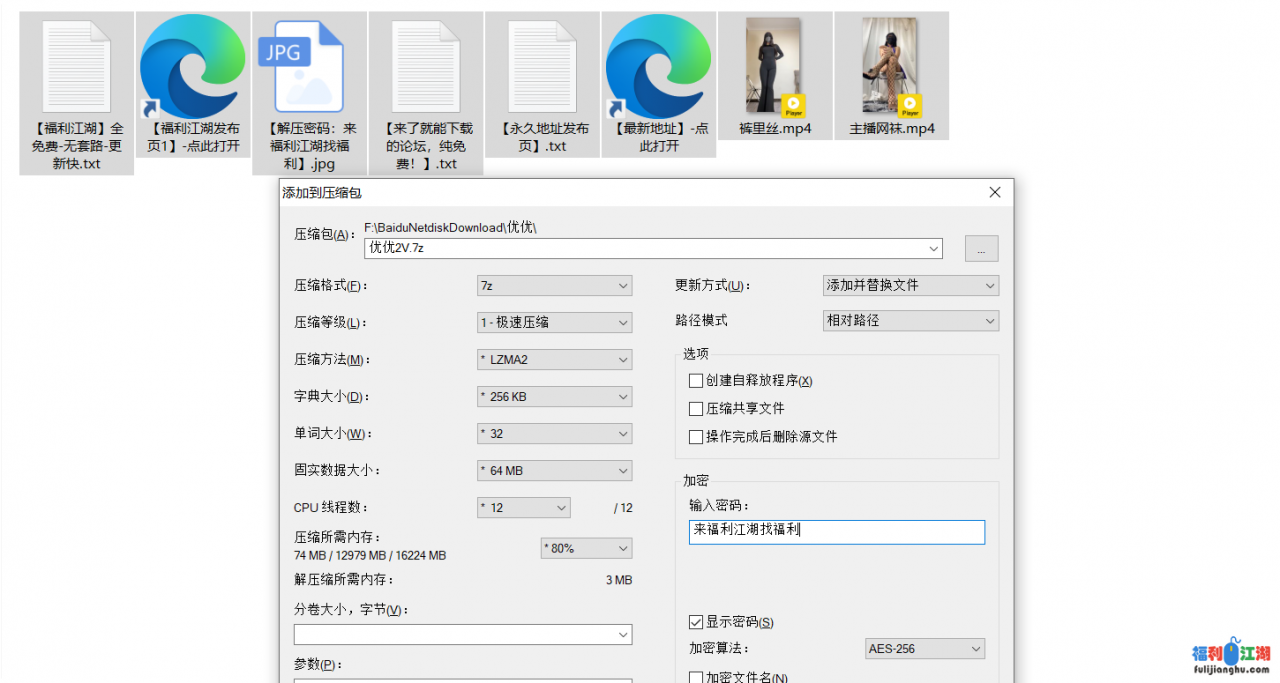Click the 【福利江湖发布页1】 Edge shortcut icon

[x=193, y=66]
